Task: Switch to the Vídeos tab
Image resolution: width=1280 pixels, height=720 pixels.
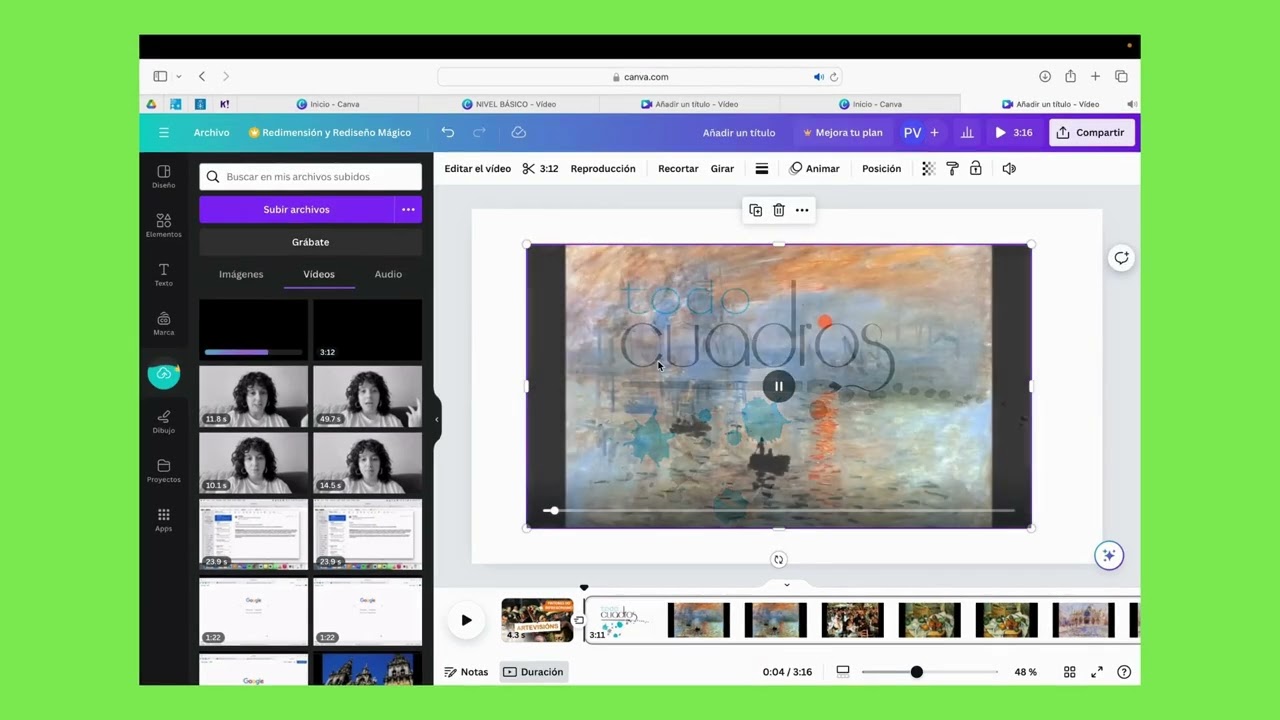Action: click(x=319, y=274)
